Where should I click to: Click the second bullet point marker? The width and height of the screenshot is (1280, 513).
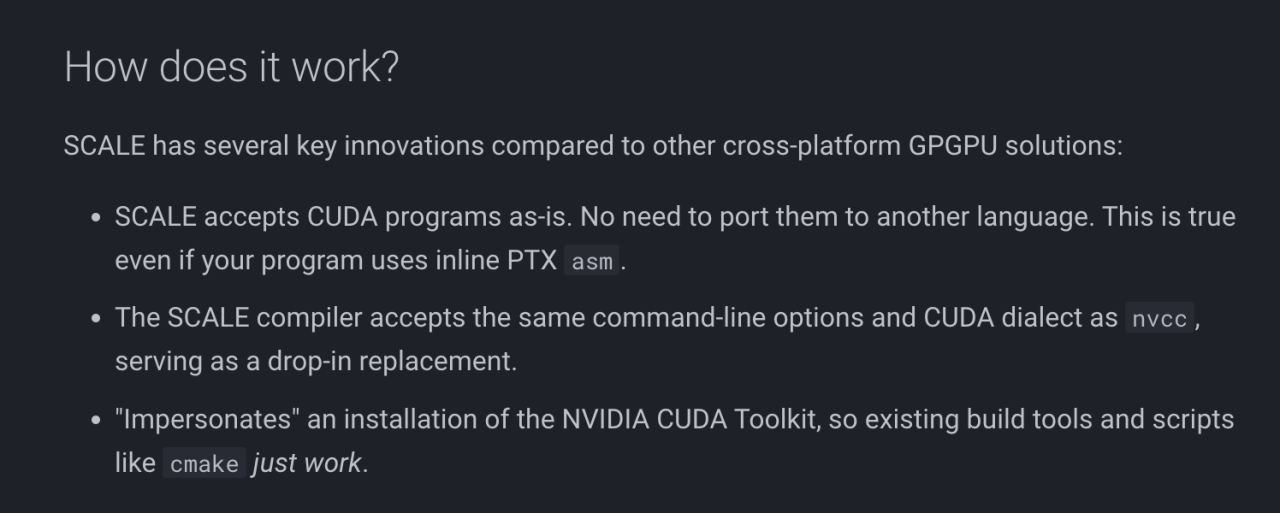95,319
